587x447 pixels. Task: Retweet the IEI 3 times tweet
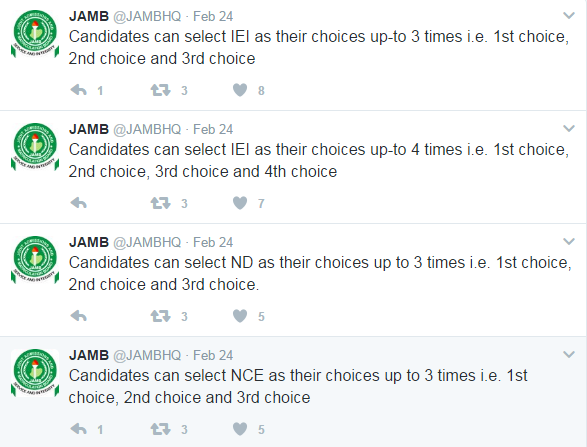pyautogui.click(x=161, y=90)
